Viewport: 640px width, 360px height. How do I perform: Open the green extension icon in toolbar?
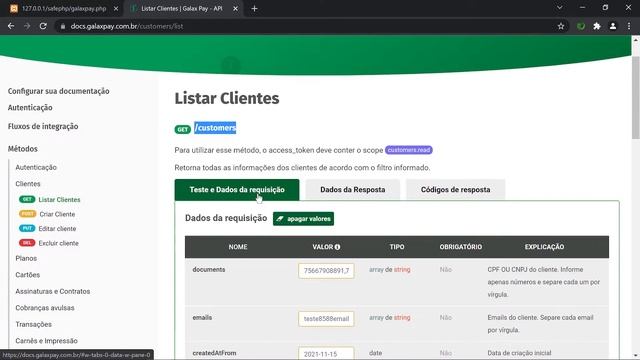581,26
